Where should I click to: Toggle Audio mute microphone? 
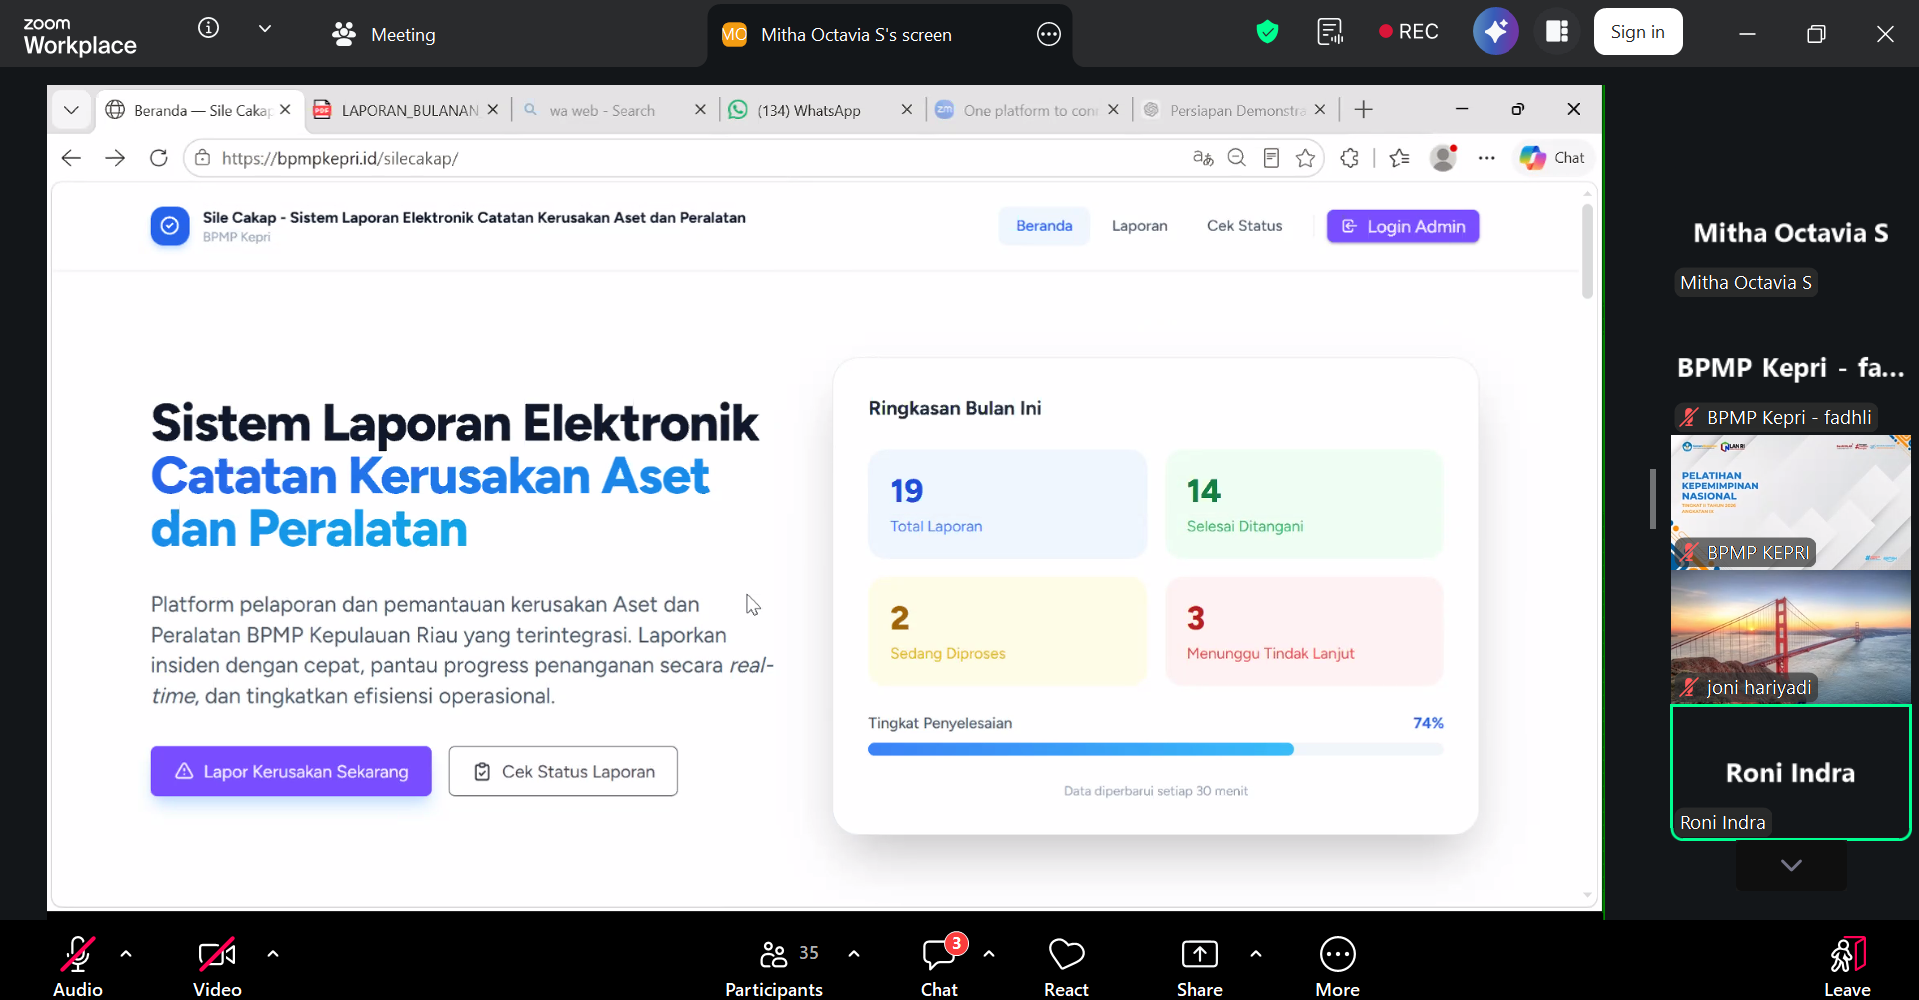click(x=78, y=966)
